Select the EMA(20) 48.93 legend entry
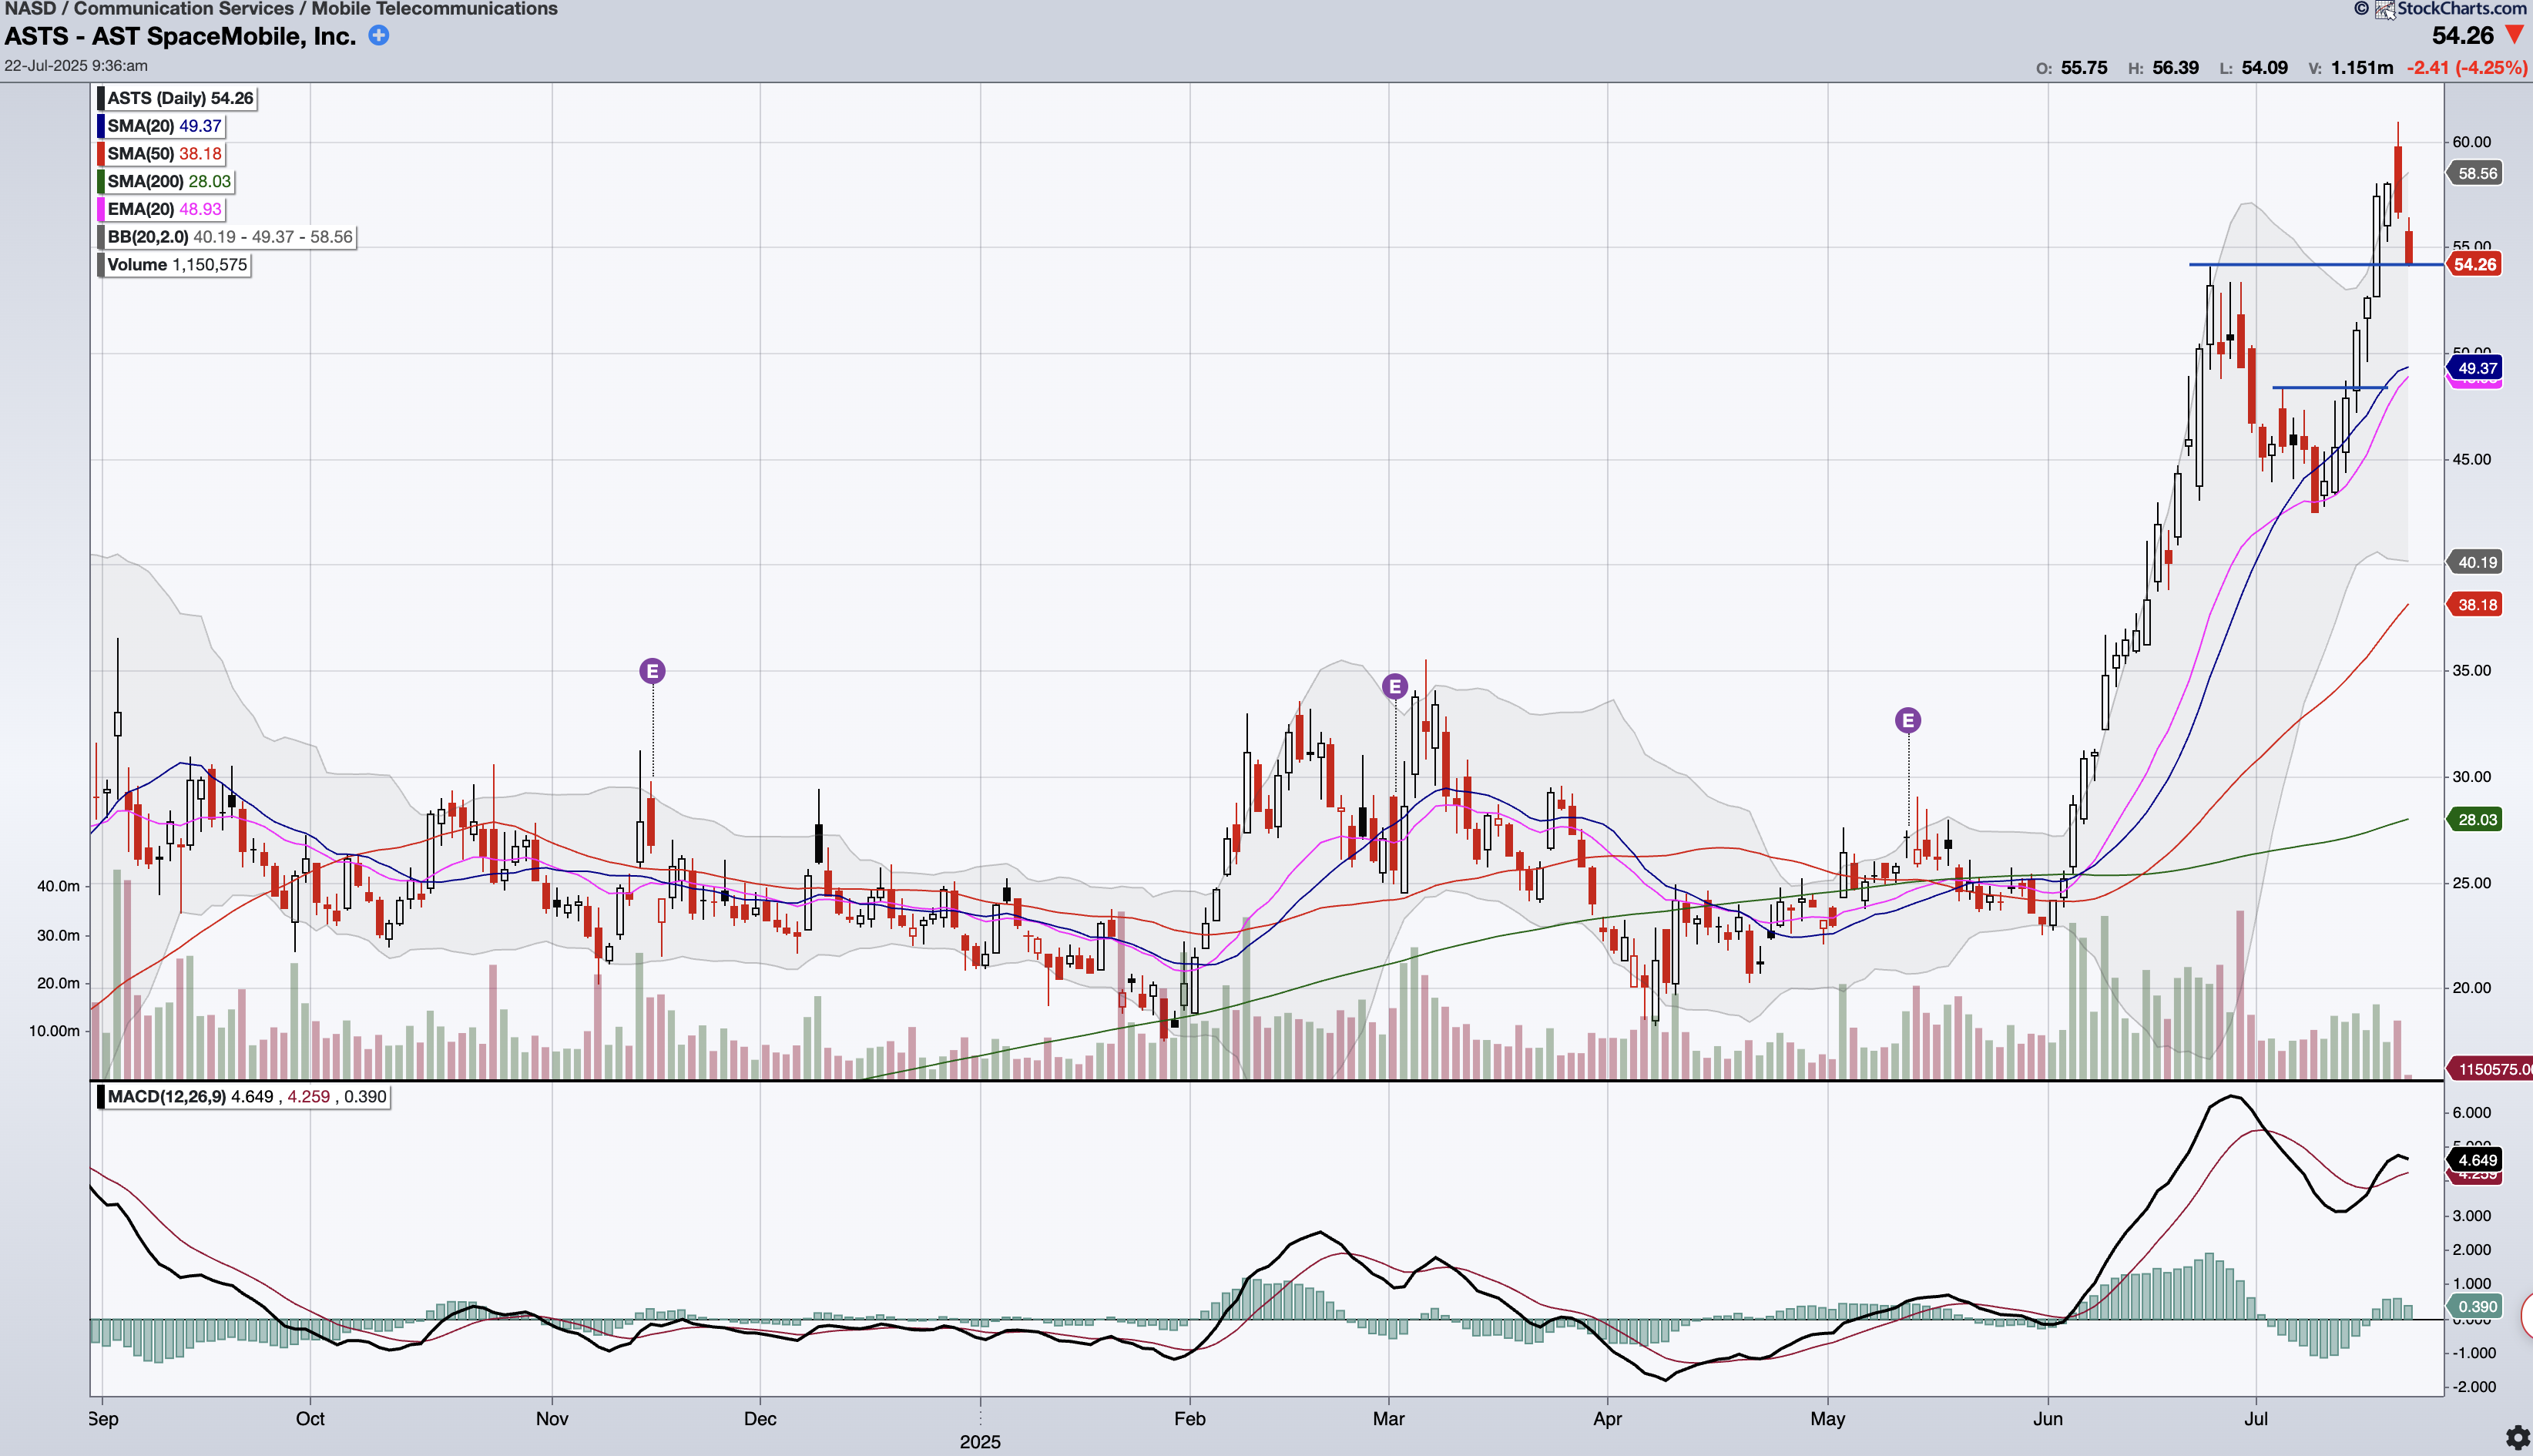 (164, 209)
